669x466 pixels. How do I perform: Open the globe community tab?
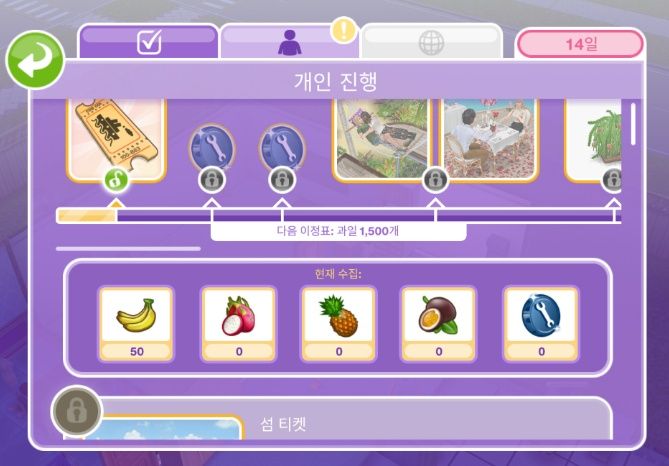pos(432,42)
